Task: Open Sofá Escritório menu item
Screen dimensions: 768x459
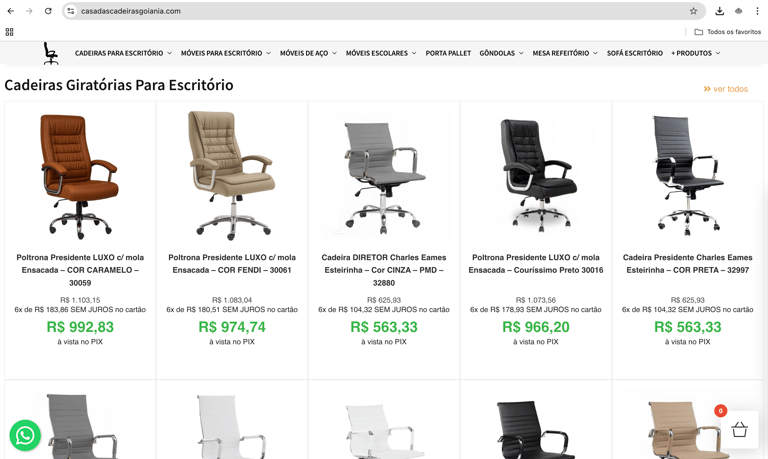Action: click(635, 53)
